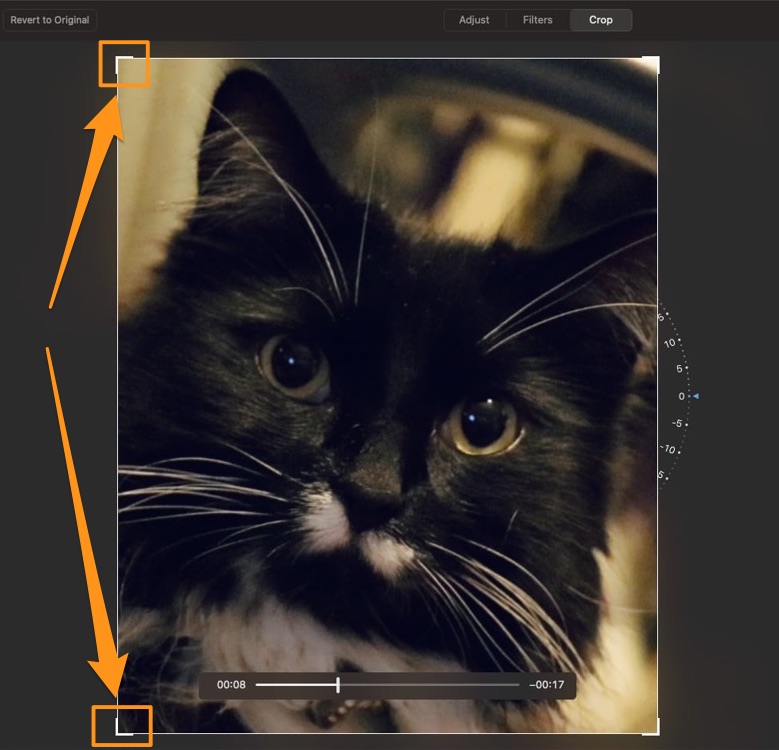Screen dimensions: 779x750
Task: Click the -5 degree mark on rotation dial
Action: click(677, 423)
